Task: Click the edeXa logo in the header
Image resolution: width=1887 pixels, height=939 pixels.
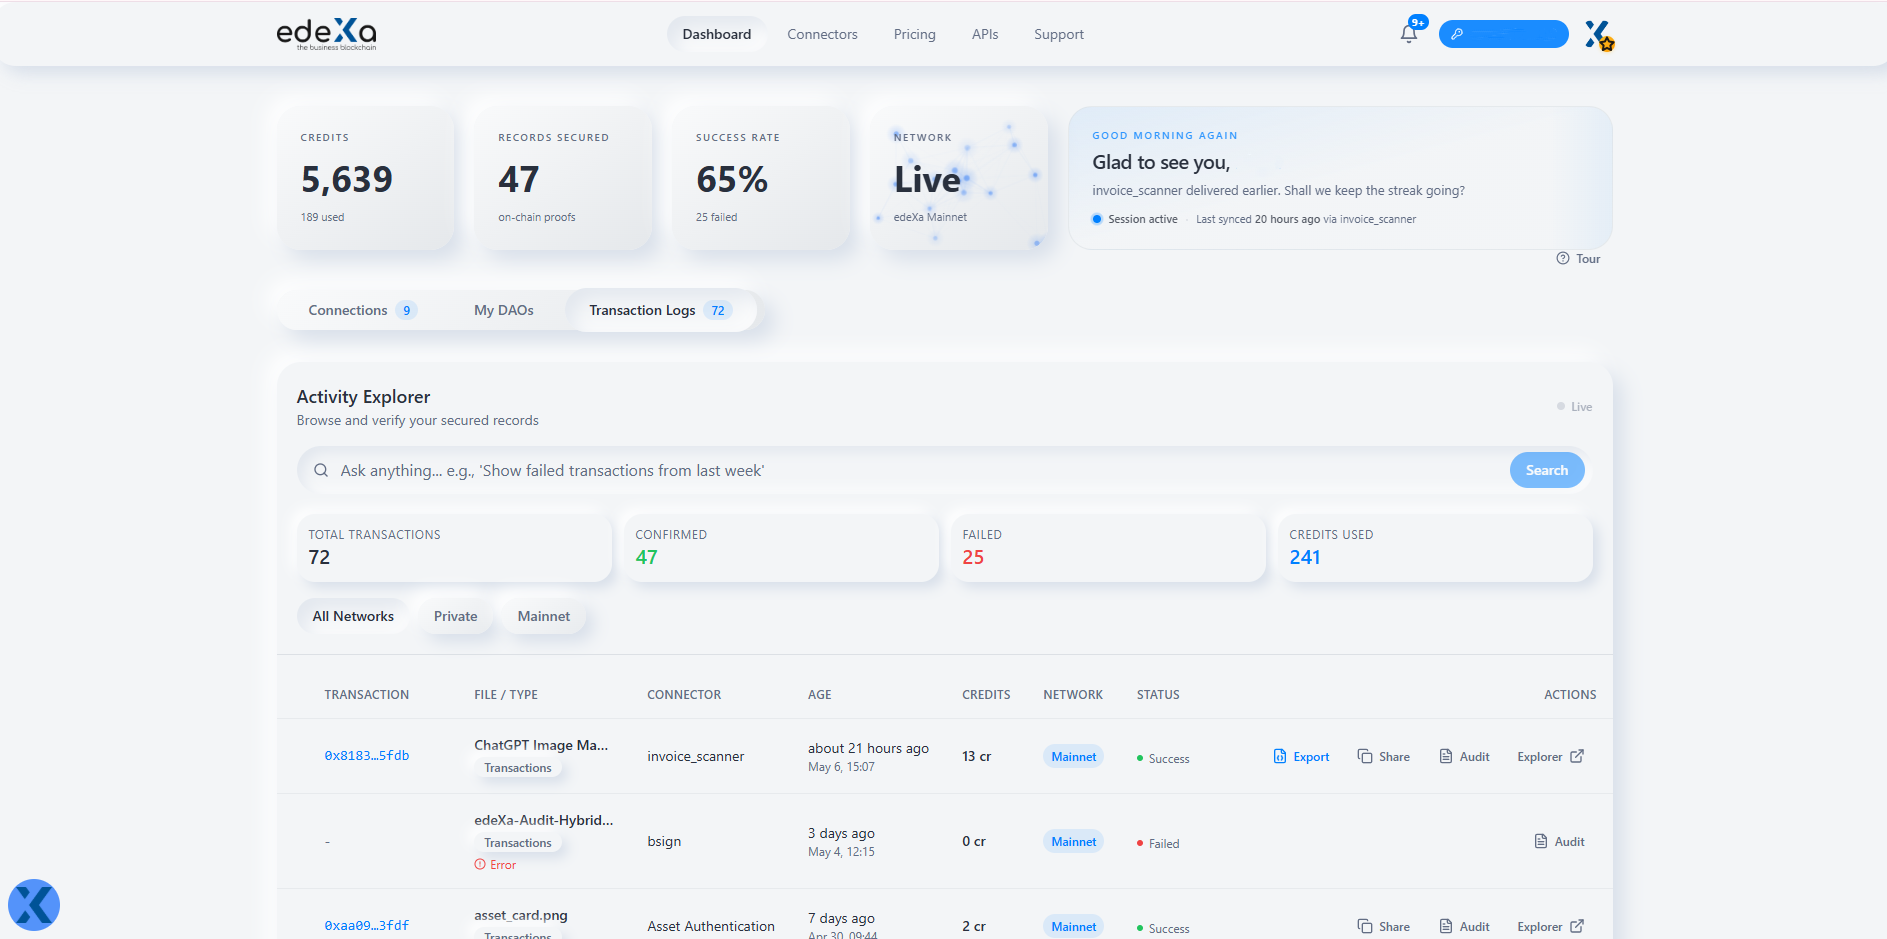Action: tap(326, 34)
